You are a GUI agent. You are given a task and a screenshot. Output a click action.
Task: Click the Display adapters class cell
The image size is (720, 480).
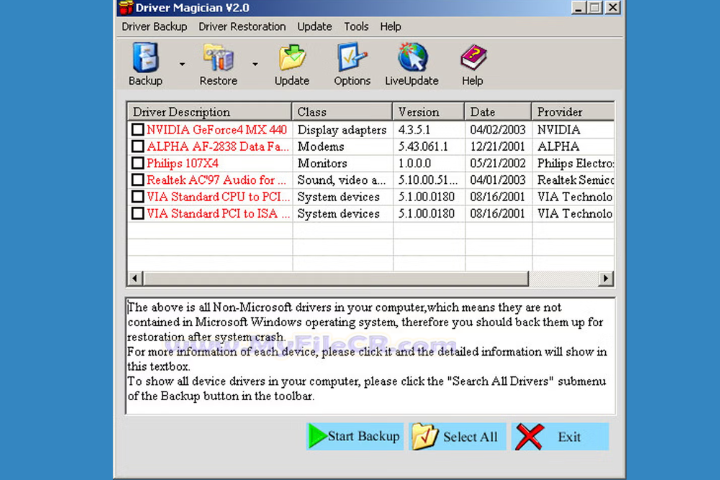(x=342, y=130)
